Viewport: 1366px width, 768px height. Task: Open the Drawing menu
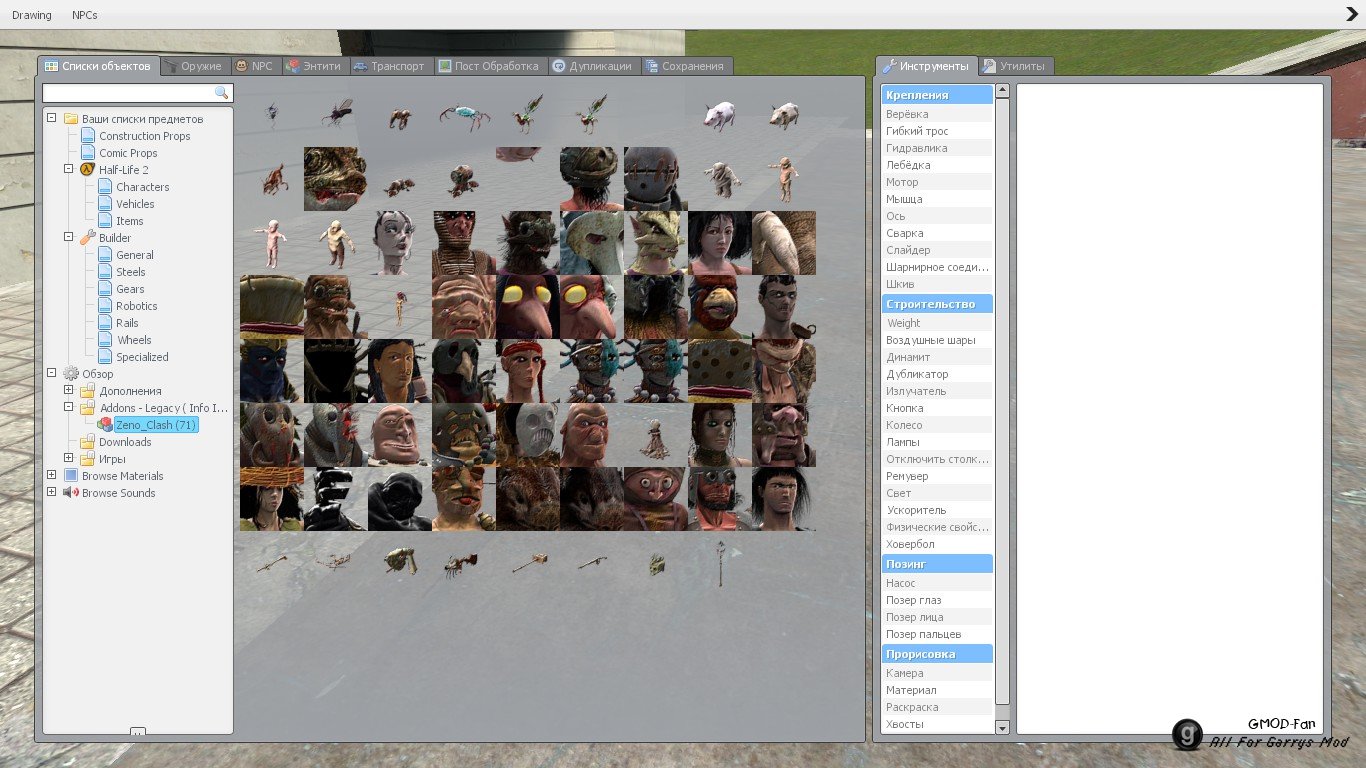click(32, 15)
